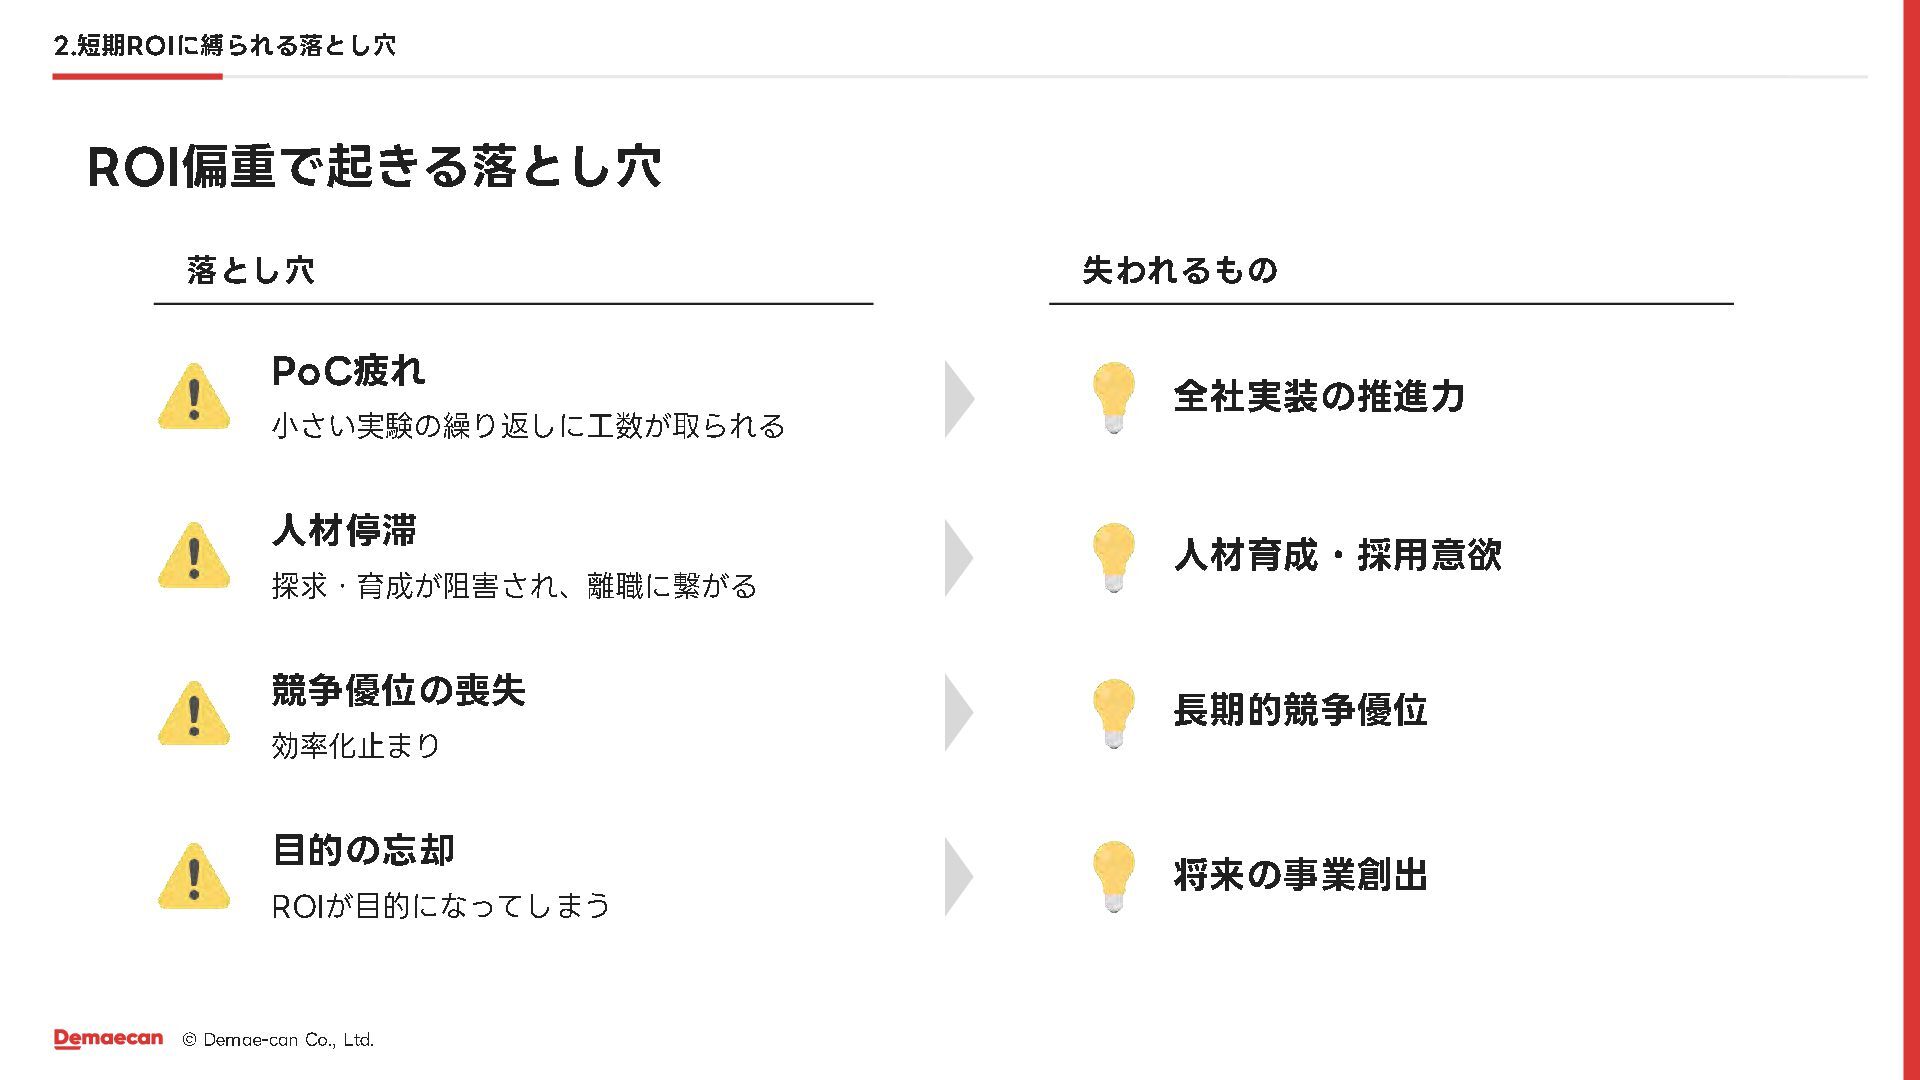This screenshot has height=1080, width=1920.
Task: Click the warning icon beside 人材停滞
Action: (x=194, y=557)
